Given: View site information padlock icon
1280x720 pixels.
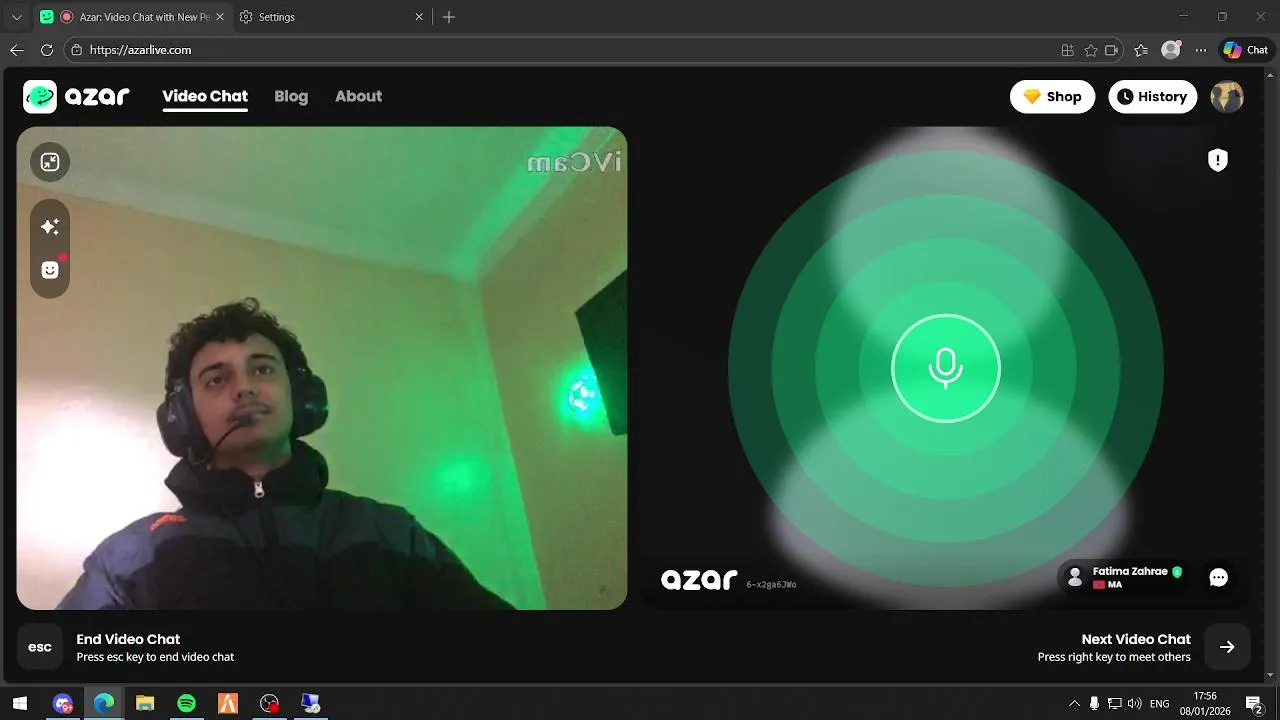Looking at the screenshot, I should coord(77,50).
